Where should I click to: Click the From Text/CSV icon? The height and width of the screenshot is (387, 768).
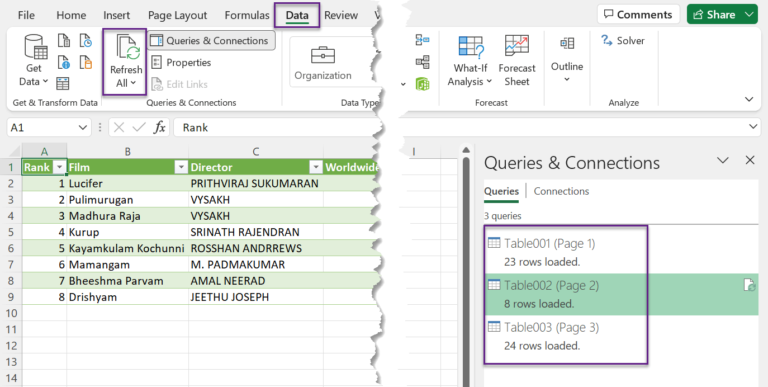click(64, 41)
